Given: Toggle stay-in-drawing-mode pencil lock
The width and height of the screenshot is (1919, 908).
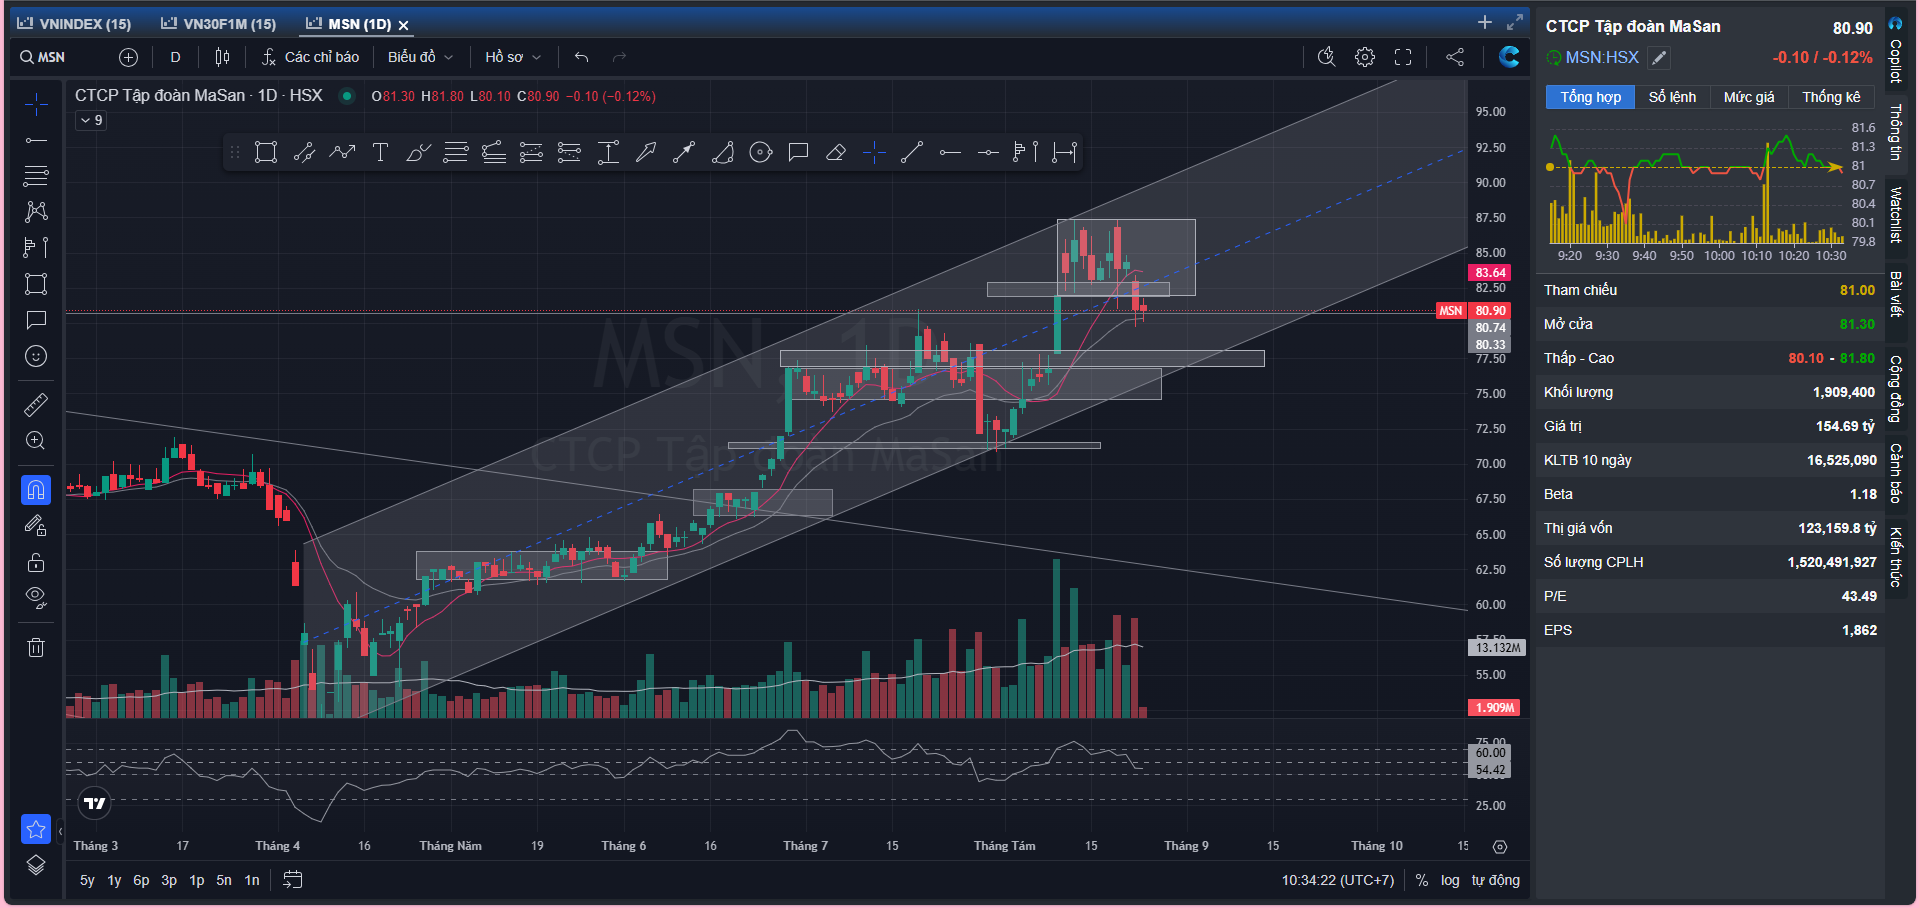Looking at the screenshot, I should (x=36, y=525).
